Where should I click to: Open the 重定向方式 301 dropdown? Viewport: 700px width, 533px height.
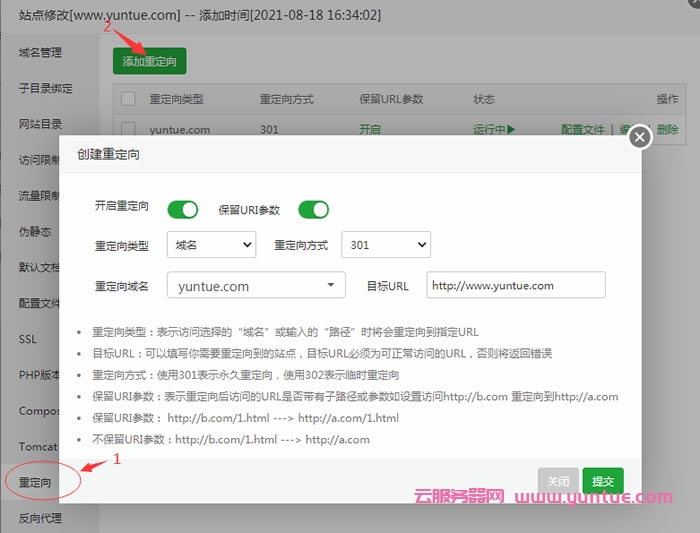click(x=386, y=245)
